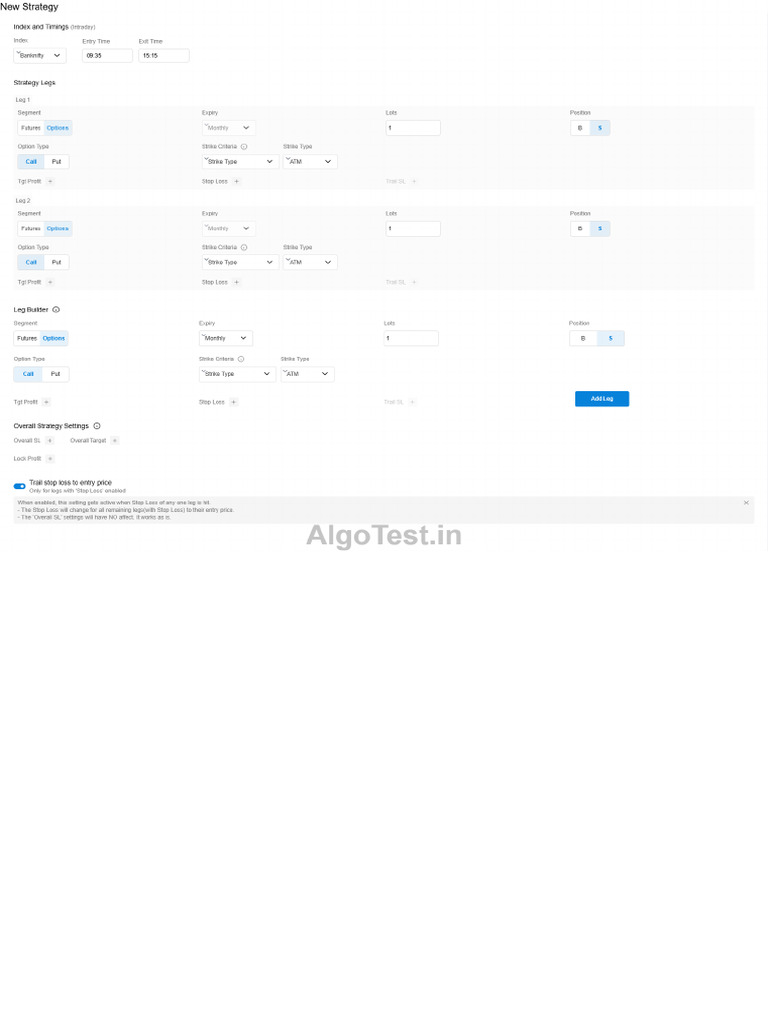Edit the Exit Time field 15:15

(x=163, y=56)
